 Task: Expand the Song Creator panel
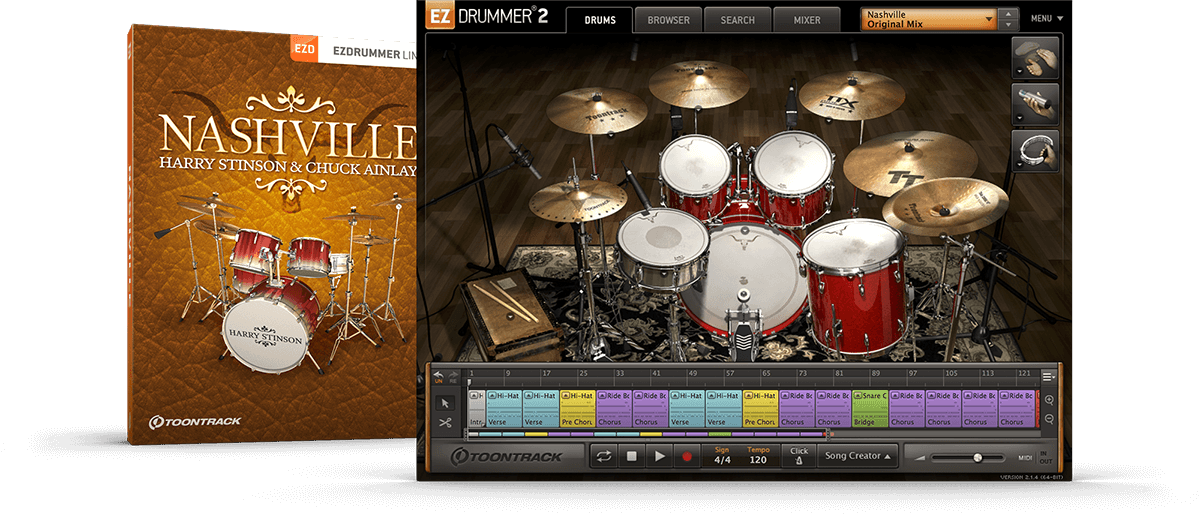pos(857,456)
